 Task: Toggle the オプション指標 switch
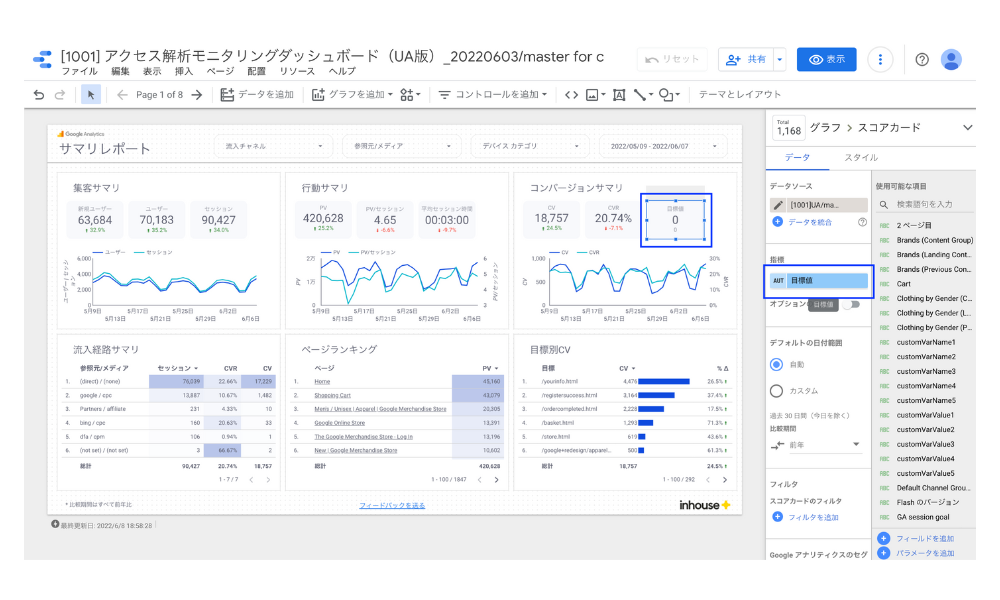(x=851, y=304)
